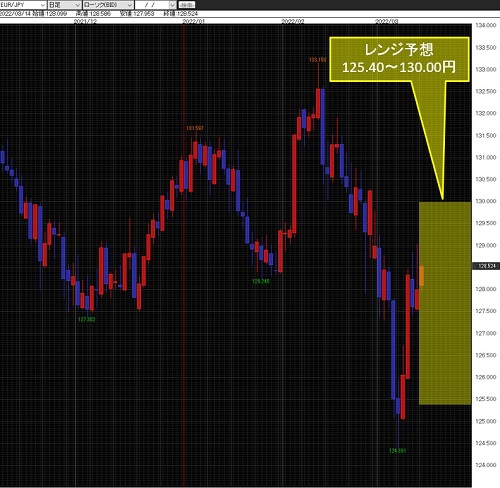Click the 127.382 swing low label
The height and width of the screenshot is (488, 500).
[x=87, y=319]
